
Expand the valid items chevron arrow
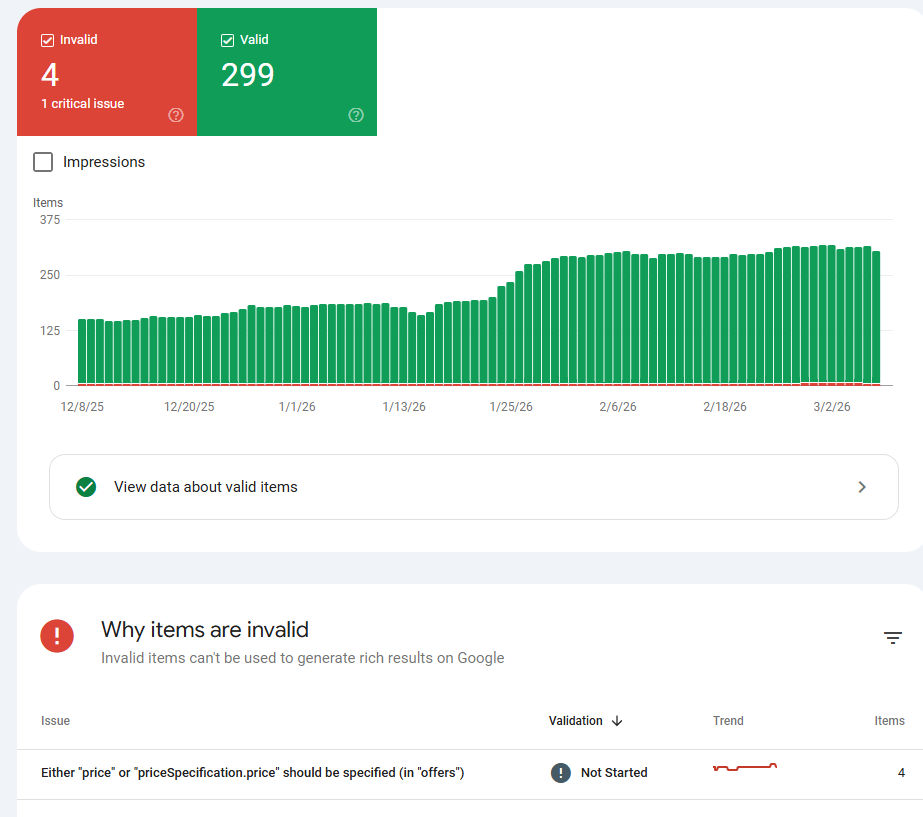[x=862, y=487]
